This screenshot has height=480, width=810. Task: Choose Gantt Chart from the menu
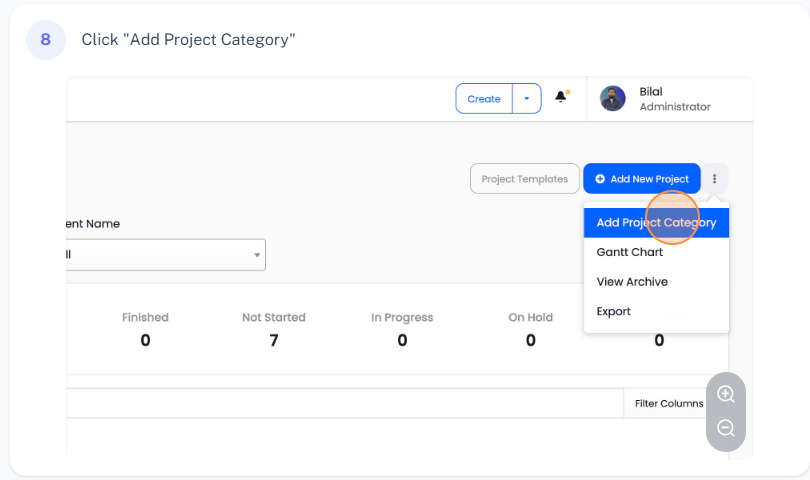(630, 252)
